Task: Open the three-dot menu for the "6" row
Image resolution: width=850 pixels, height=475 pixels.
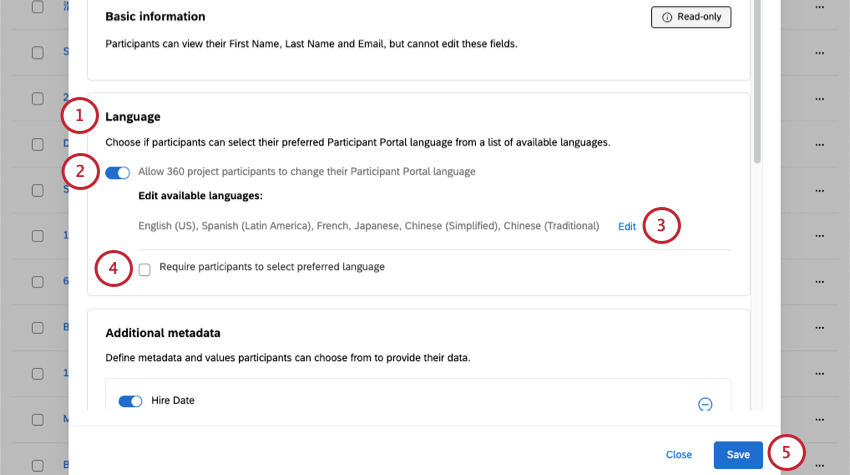Action: tap(820, 282)
